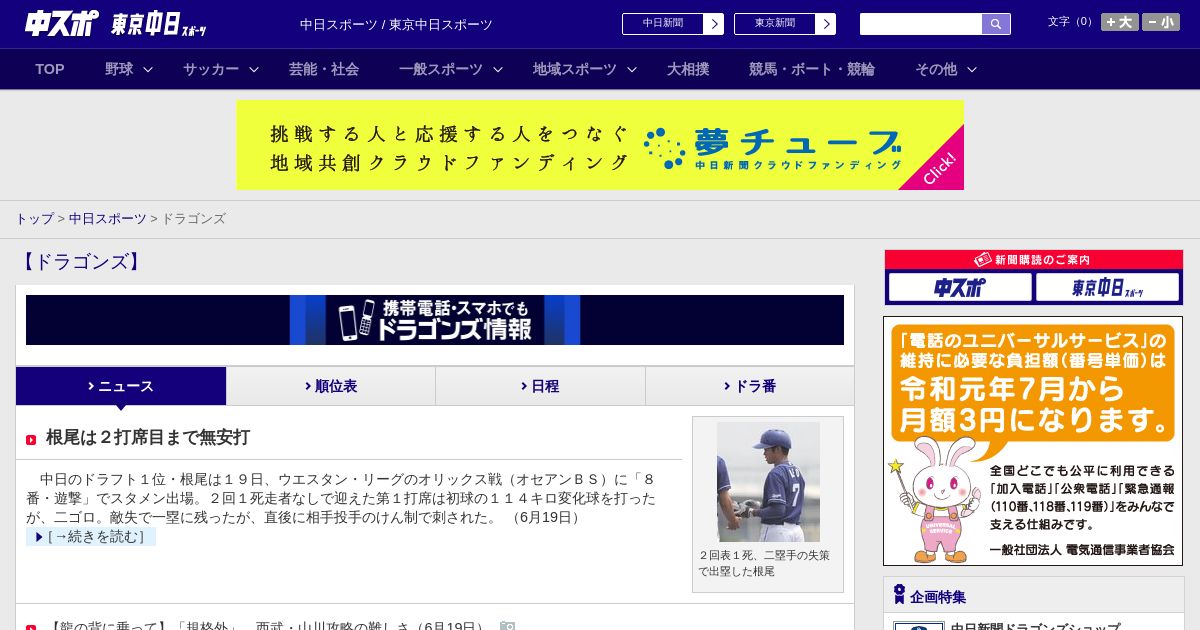1200x630 pixels.
Task: Select the ニュース tab
Action: [121, 386]
